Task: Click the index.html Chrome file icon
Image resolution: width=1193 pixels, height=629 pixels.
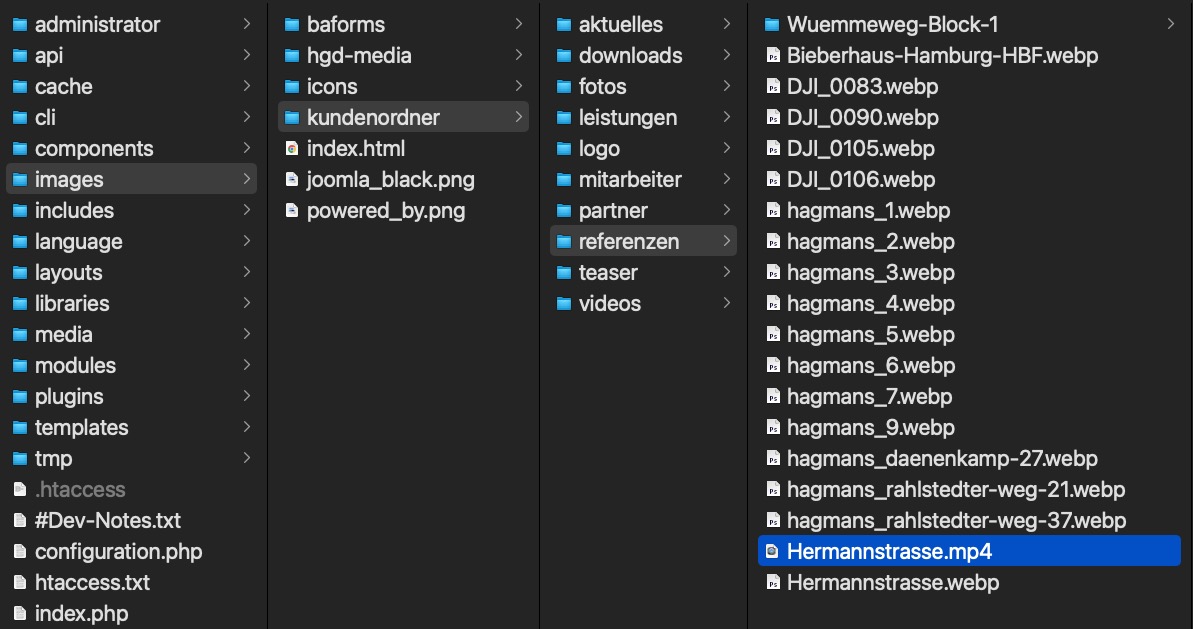Action: pos(292,148)
